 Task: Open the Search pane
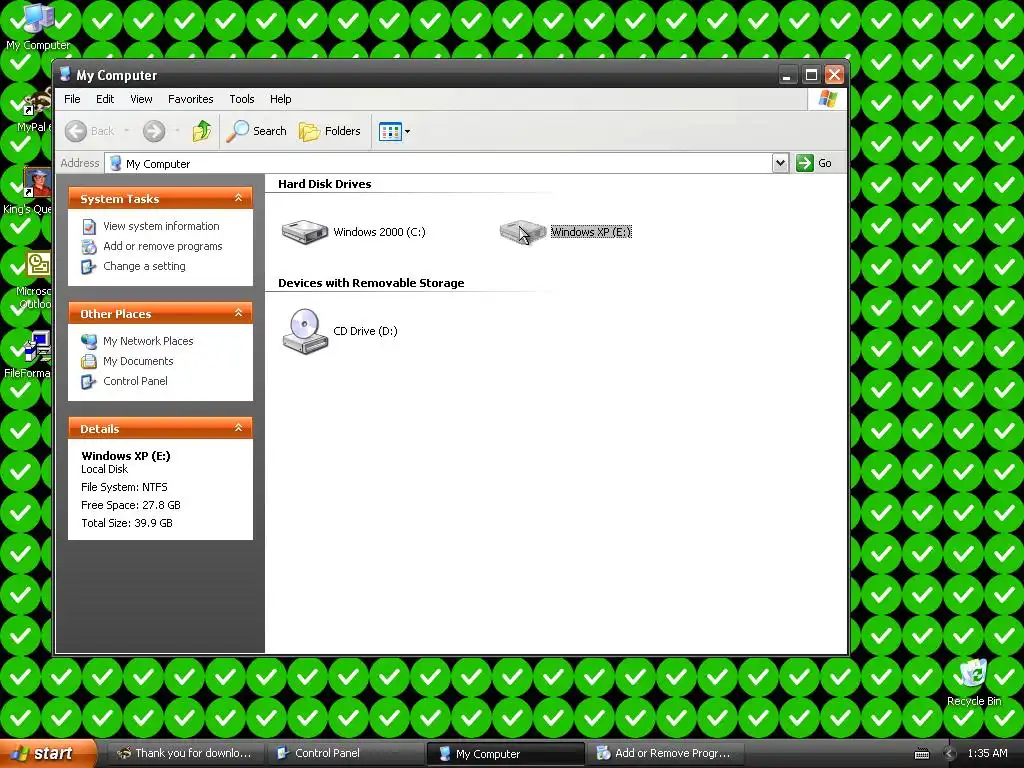(x=257, y=131)
